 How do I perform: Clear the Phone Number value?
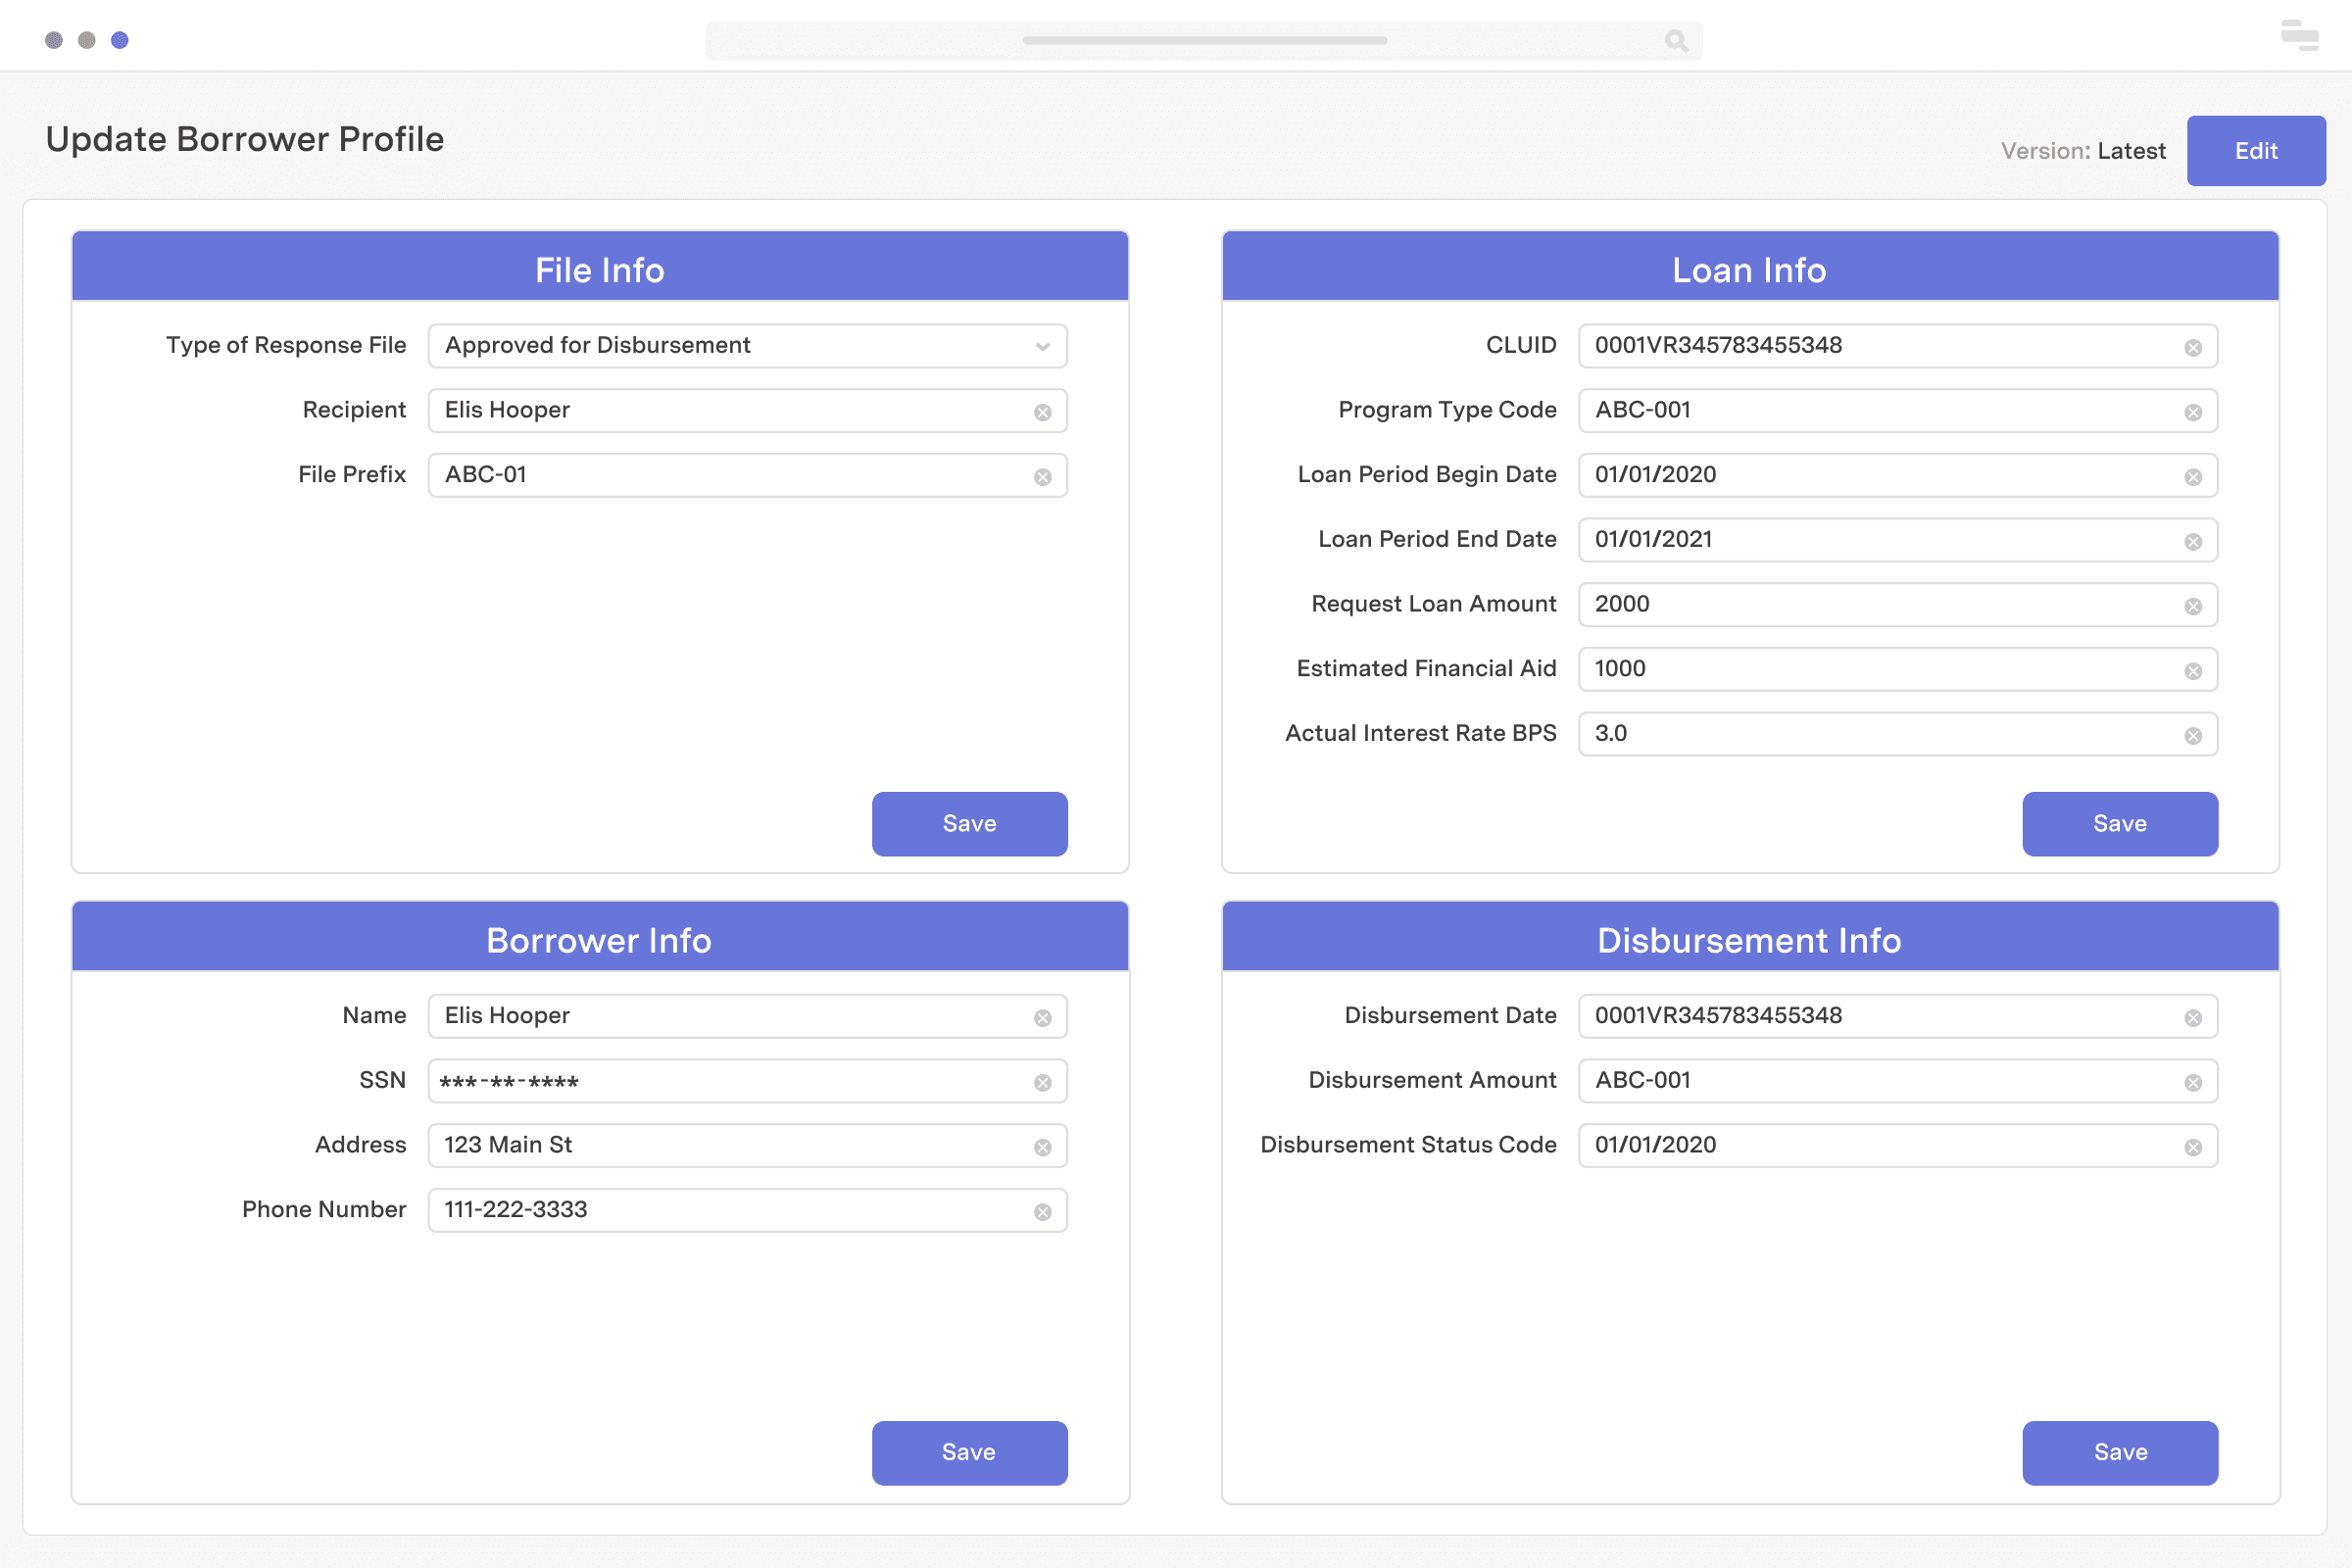pos(1043,1210)
